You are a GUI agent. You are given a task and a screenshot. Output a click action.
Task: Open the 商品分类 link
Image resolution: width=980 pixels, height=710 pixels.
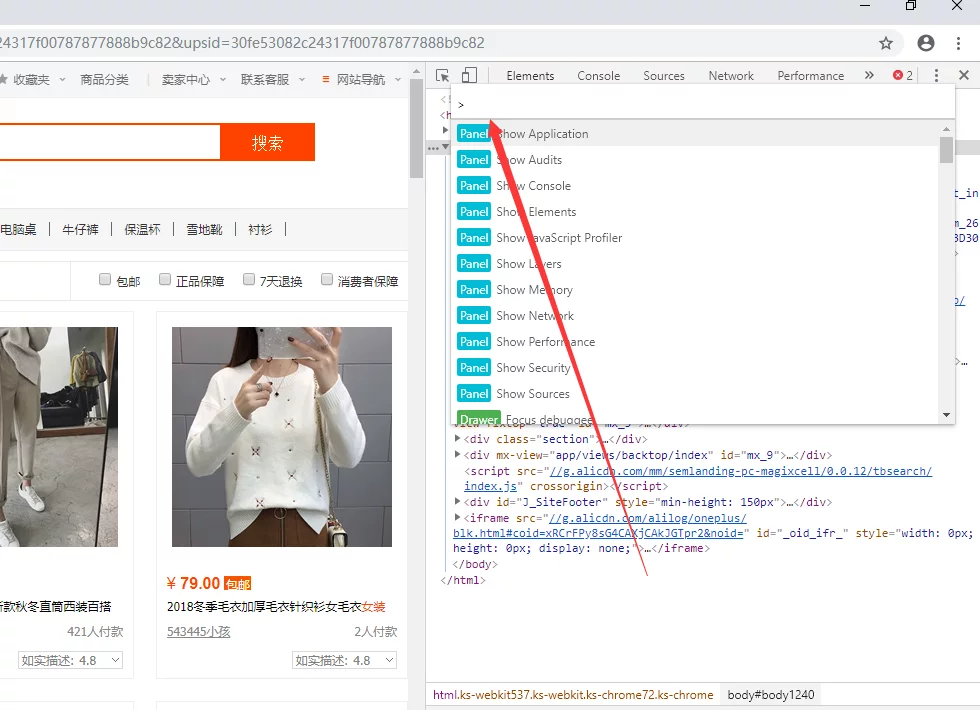click(x=104, y=79)
